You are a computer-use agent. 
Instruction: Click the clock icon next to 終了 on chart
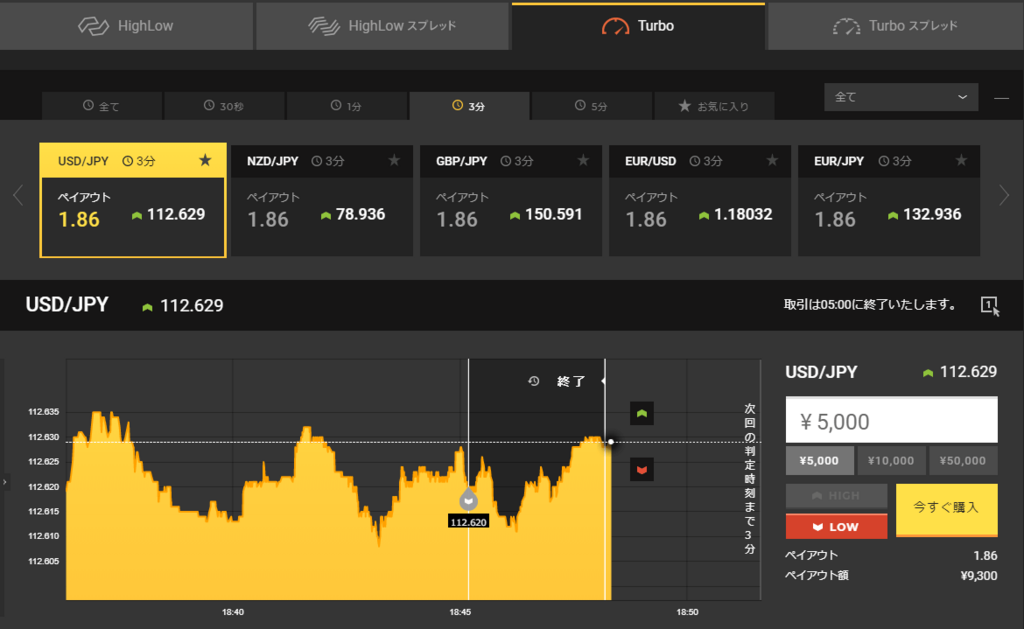[x=532, y=381]
